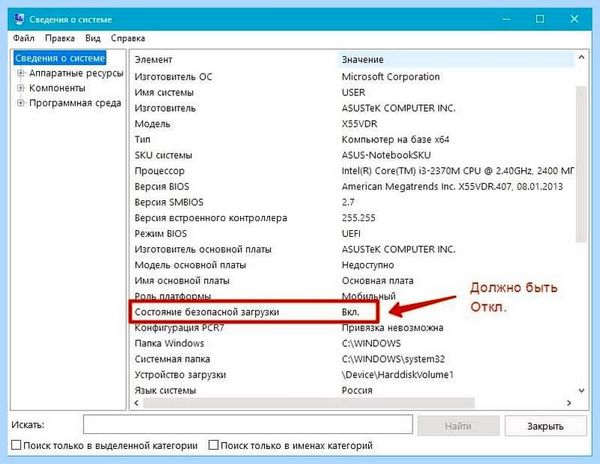Select the Версия встроенного контроллера row
Viewport: 600px width, 464px height.
tap(354, 218)
